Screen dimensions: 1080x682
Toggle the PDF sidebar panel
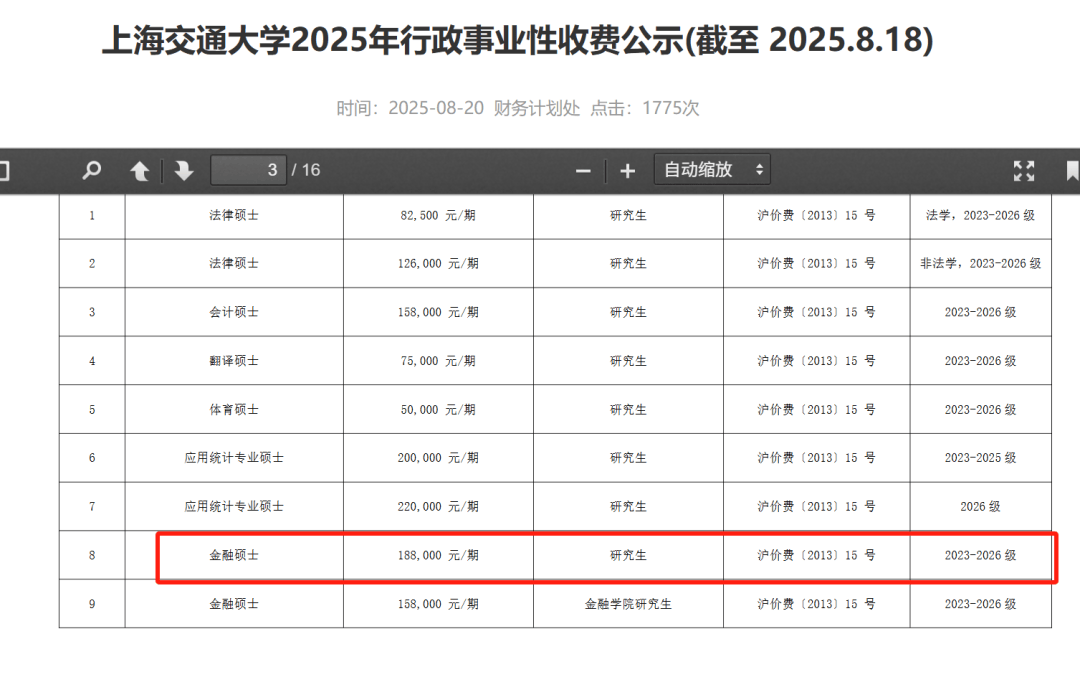[3, 171]
